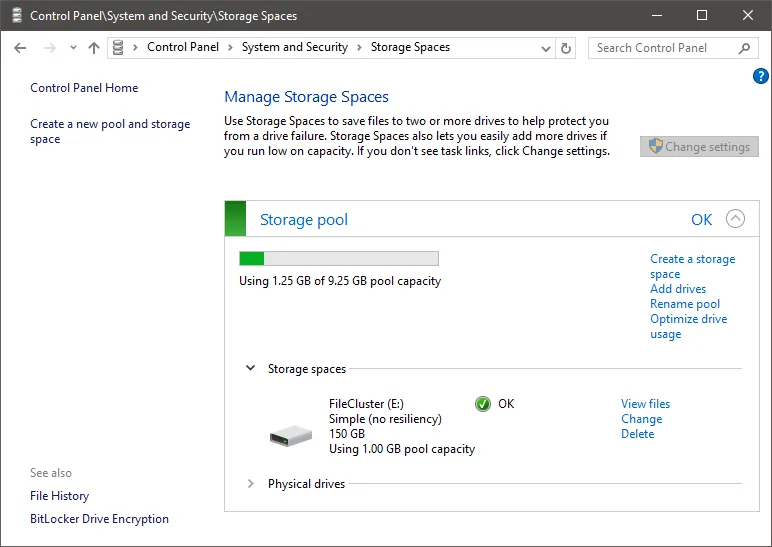Viewport: 772px width, 547px height.
Task: Go back with the back arrow
Action: 20,48
